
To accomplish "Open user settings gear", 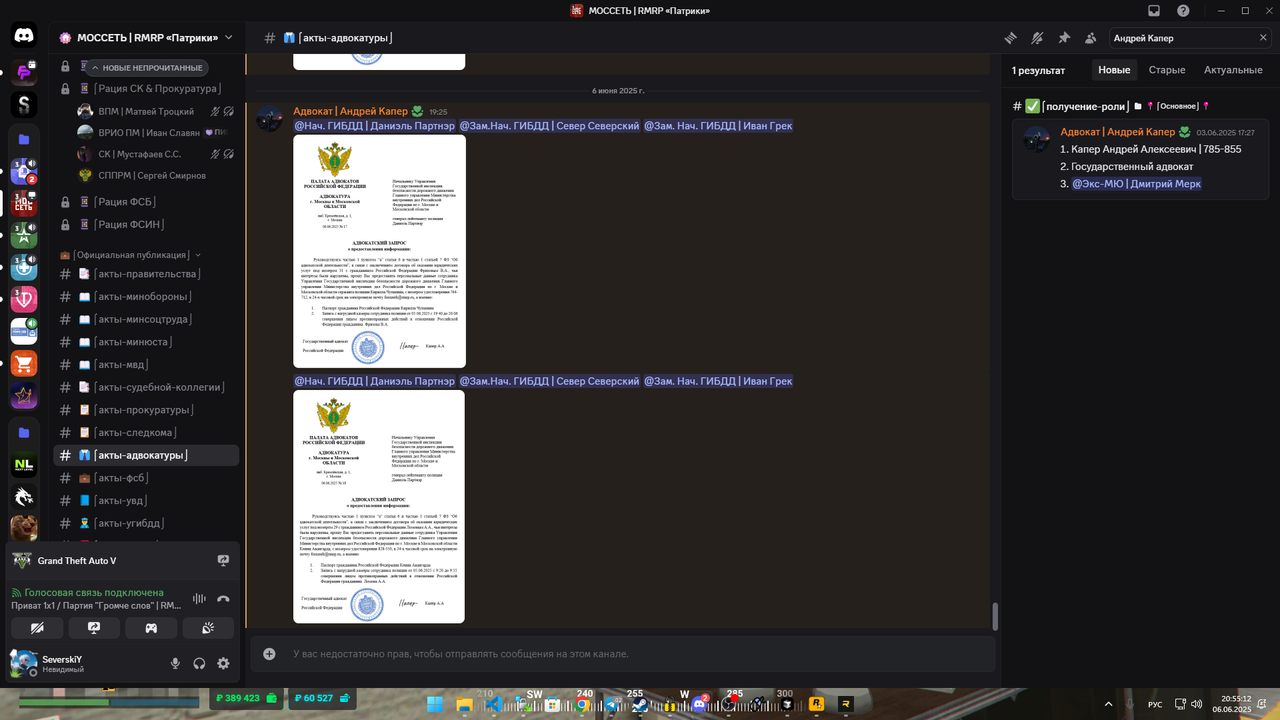I will coord(223,663).
